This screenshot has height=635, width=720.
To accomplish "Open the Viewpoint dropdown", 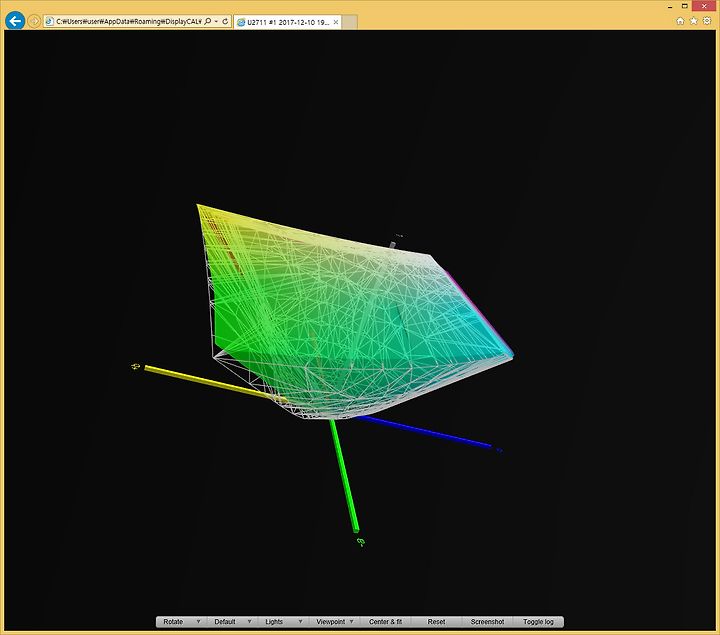I will point(335,622).
